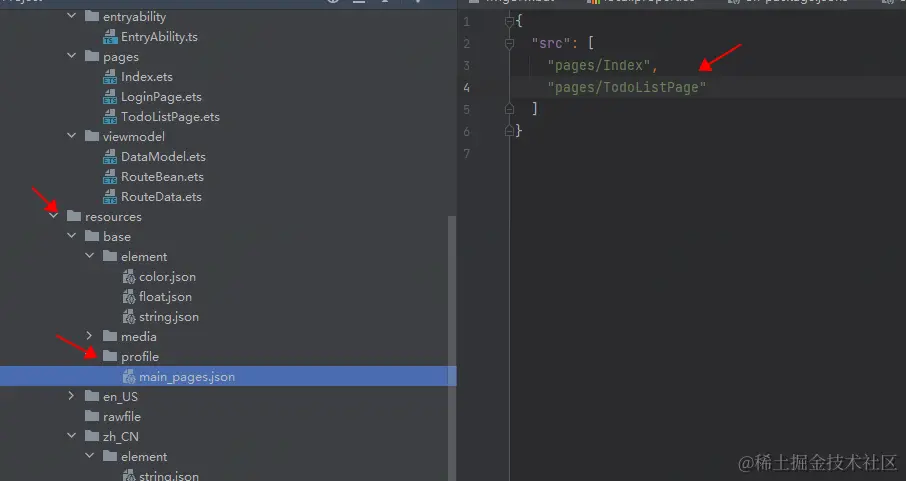The width and height of the screenshot is (906, 481).
Task: Expand the media folder chevron
Action: [90, 336]
